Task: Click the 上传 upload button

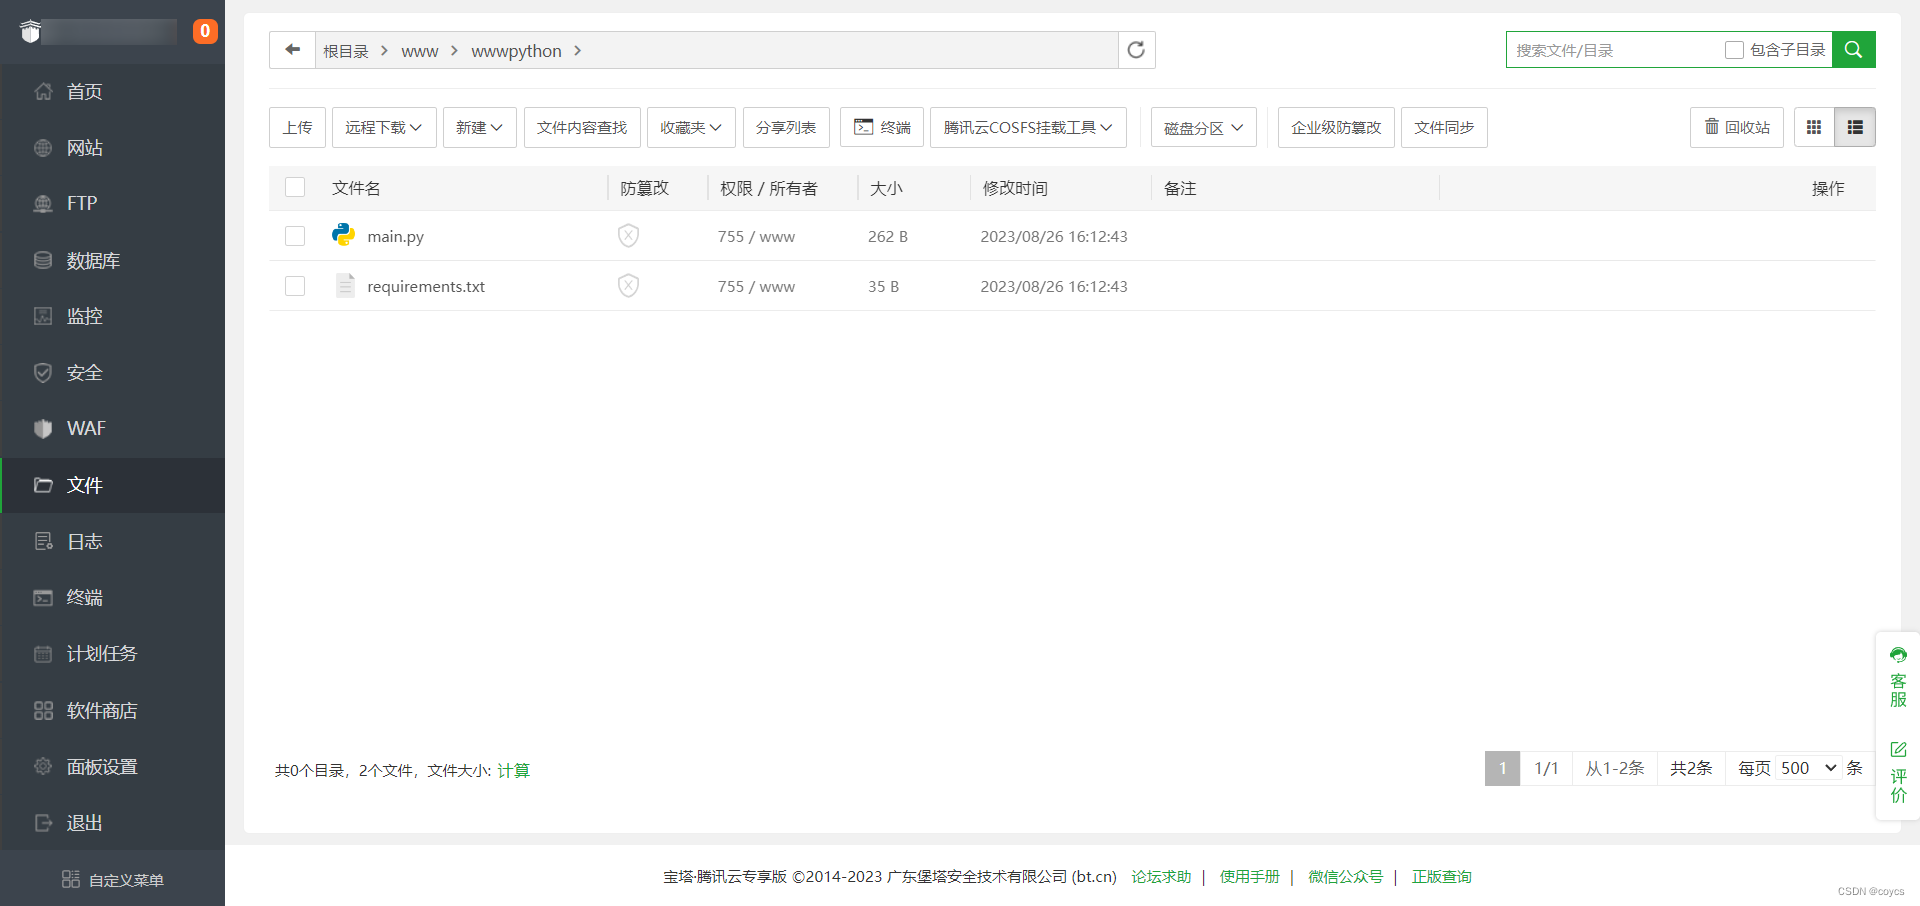Action: coord(297,127)
